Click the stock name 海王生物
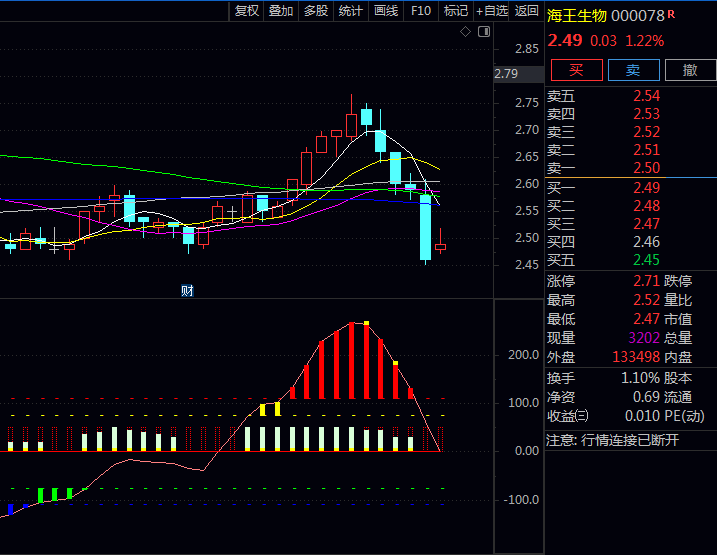Screen dimensions: 717x555 point(576,15)
